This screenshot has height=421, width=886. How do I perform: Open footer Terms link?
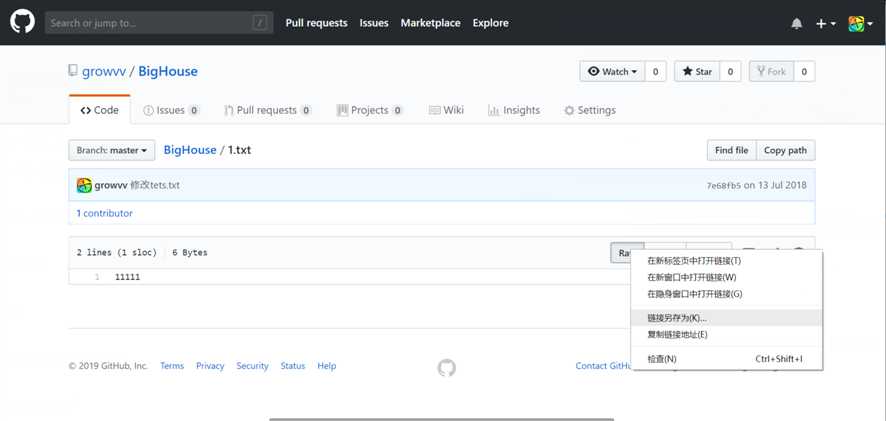click(x=172, y=366)
